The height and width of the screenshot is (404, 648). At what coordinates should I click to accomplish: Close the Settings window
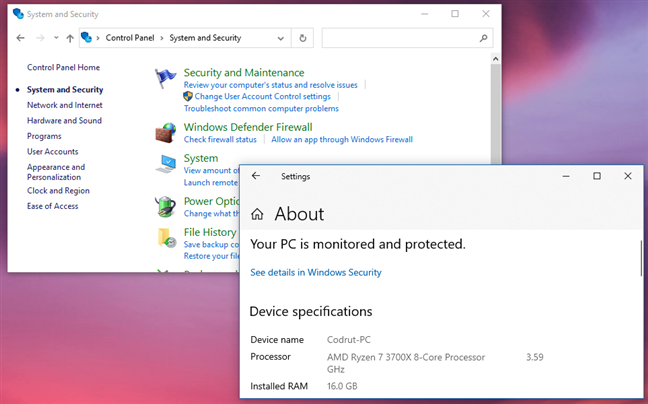pos(628,176)
